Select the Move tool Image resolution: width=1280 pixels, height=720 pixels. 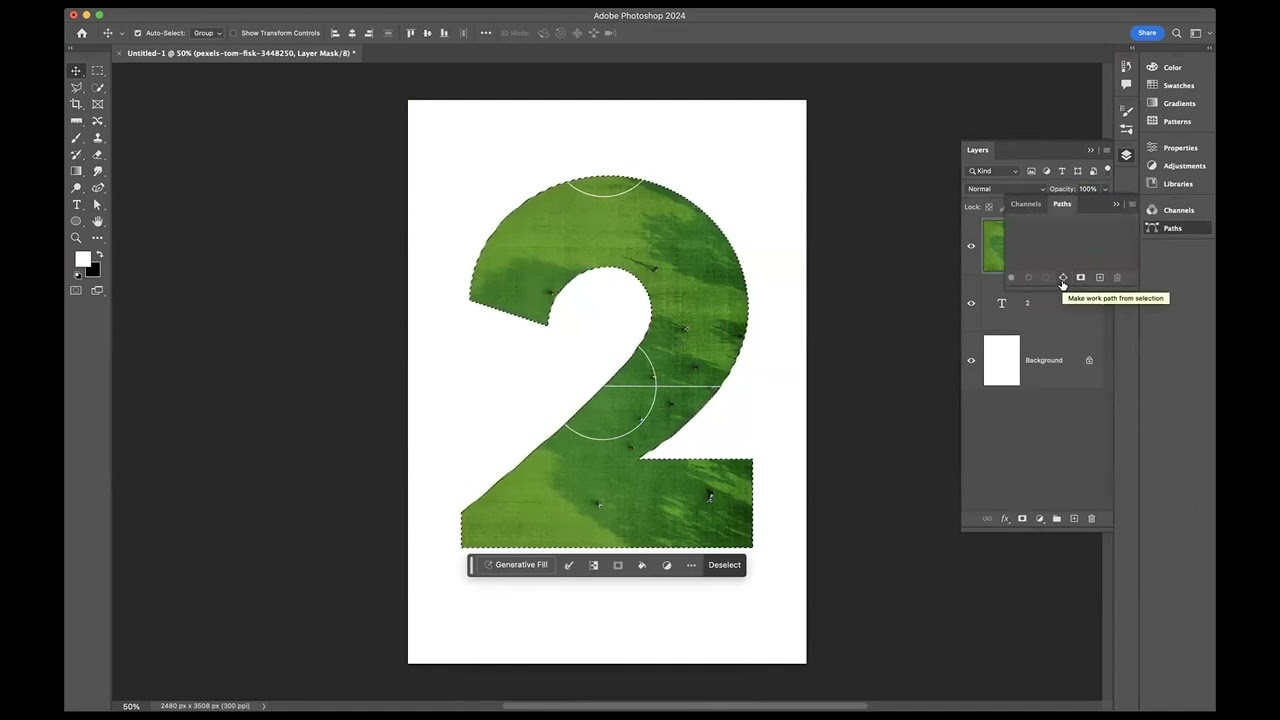click(x=76, y=71)
